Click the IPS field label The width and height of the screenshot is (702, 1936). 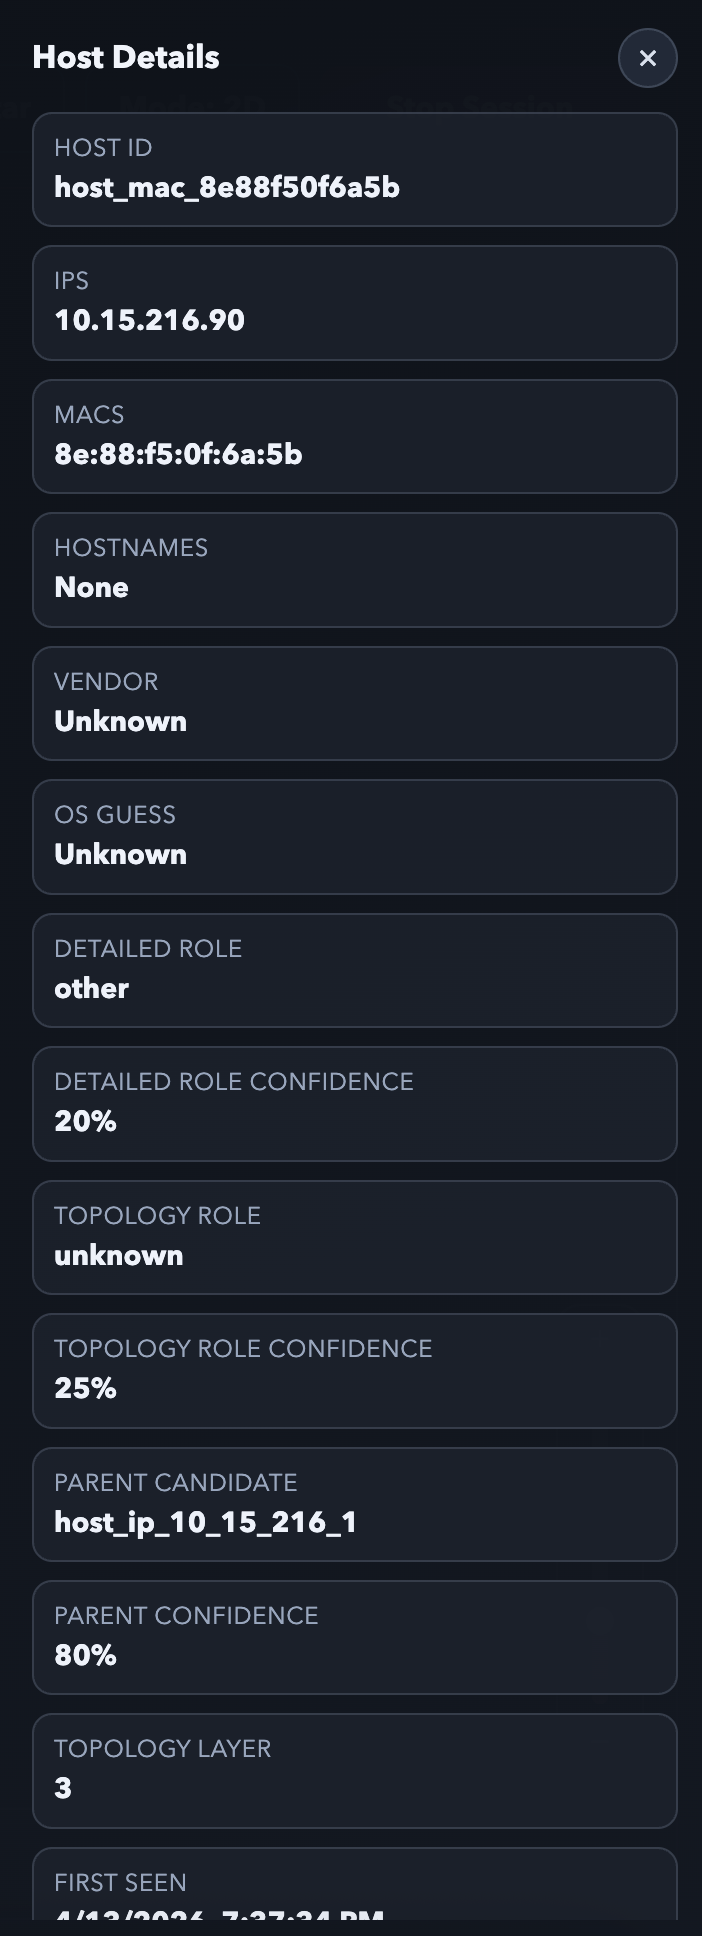pos(72,281)
